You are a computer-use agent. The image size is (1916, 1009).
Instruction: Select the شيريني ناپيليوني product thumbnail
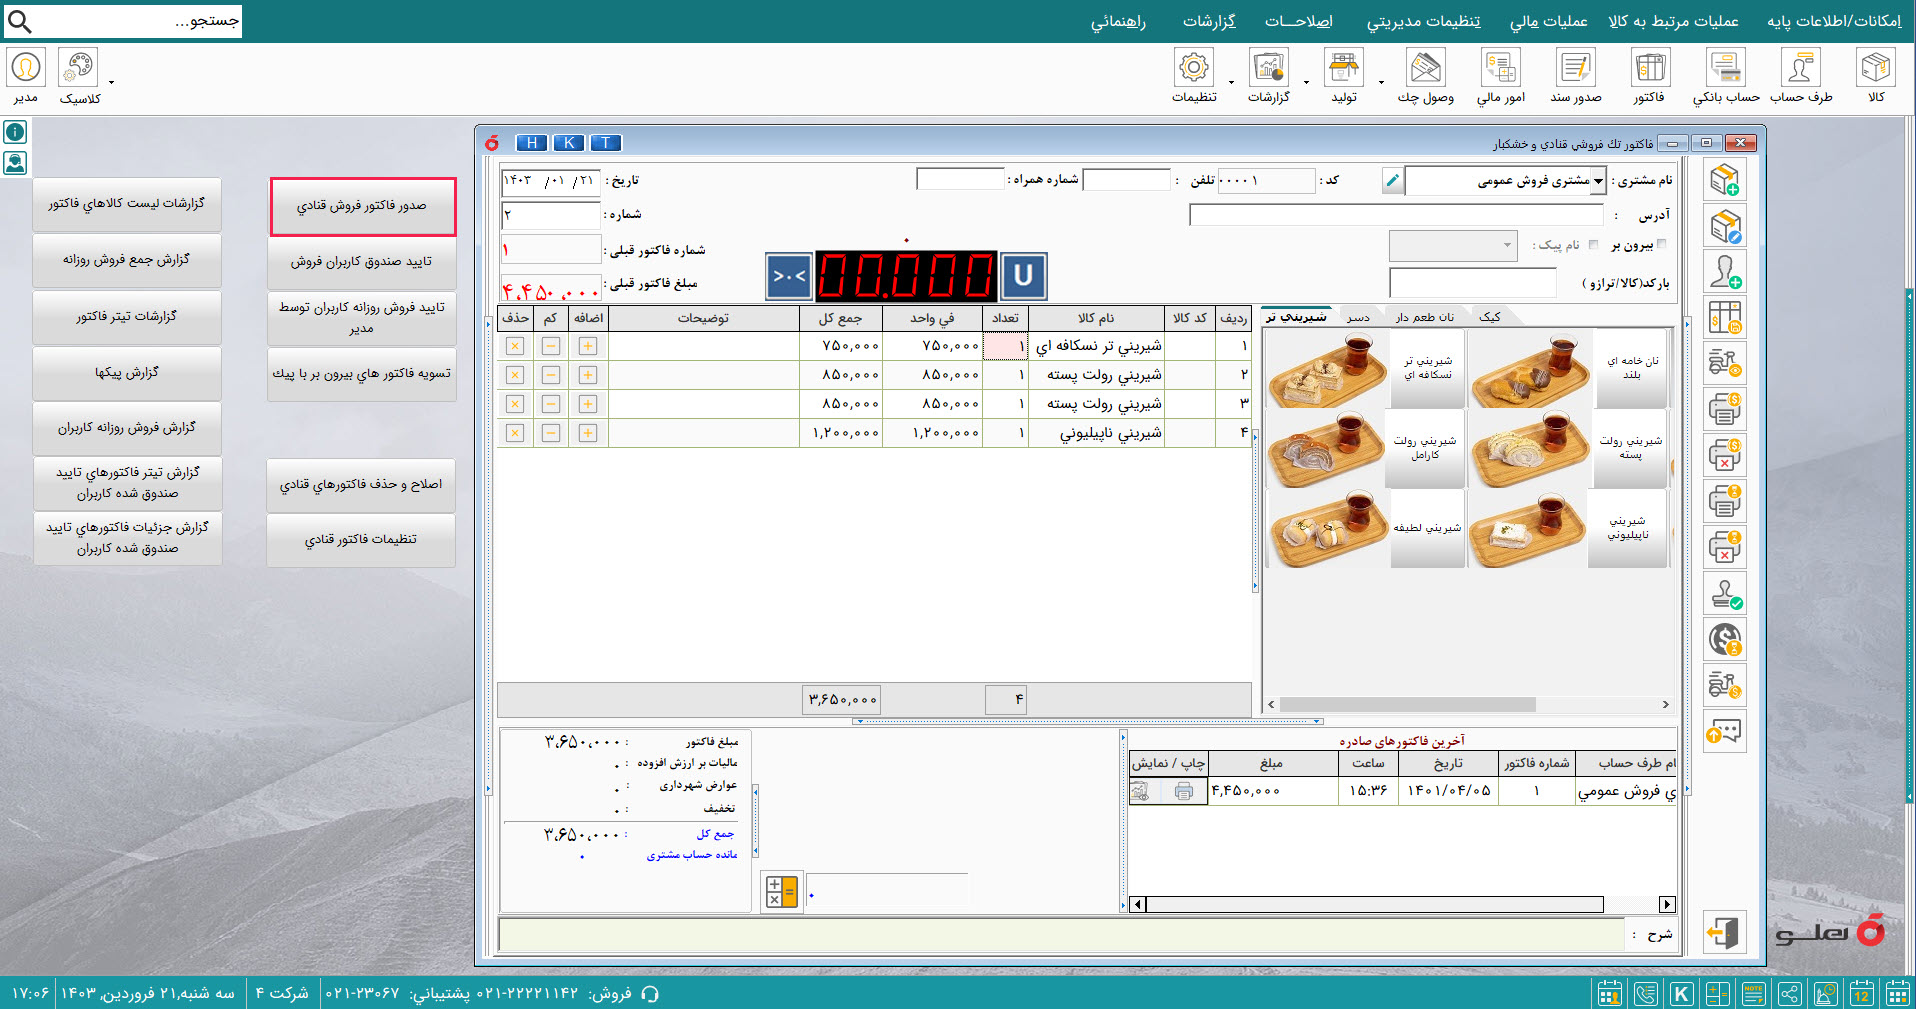(1568, 530)
